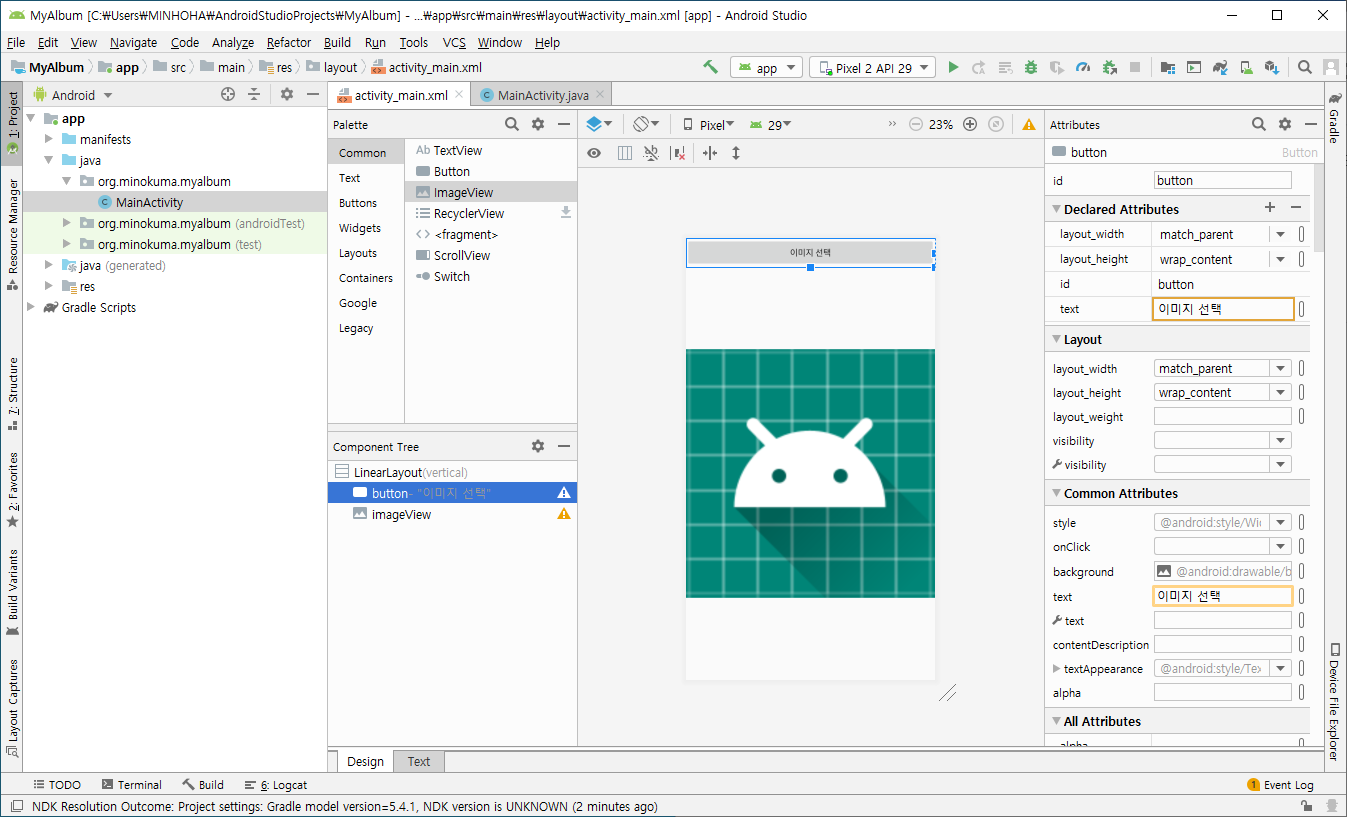Screen dimensions: 1347x817
Task: Search the Palette with magnifier icon
Action: (x=512, y=124)
